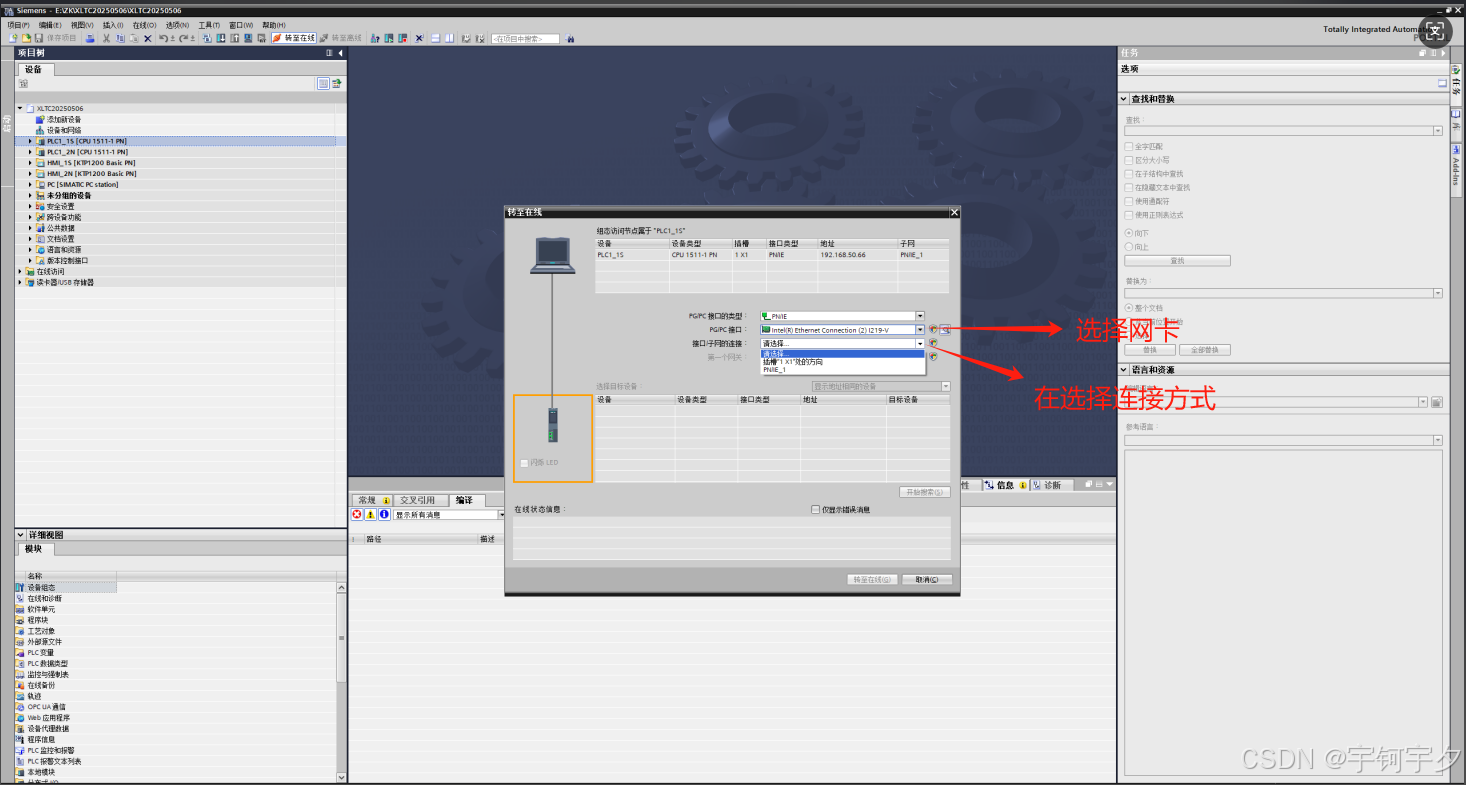Image resolution: width=1466 pixels, height=785 pixels.
Task: Click the undo arrow toolbar icon
Action: 163,38
